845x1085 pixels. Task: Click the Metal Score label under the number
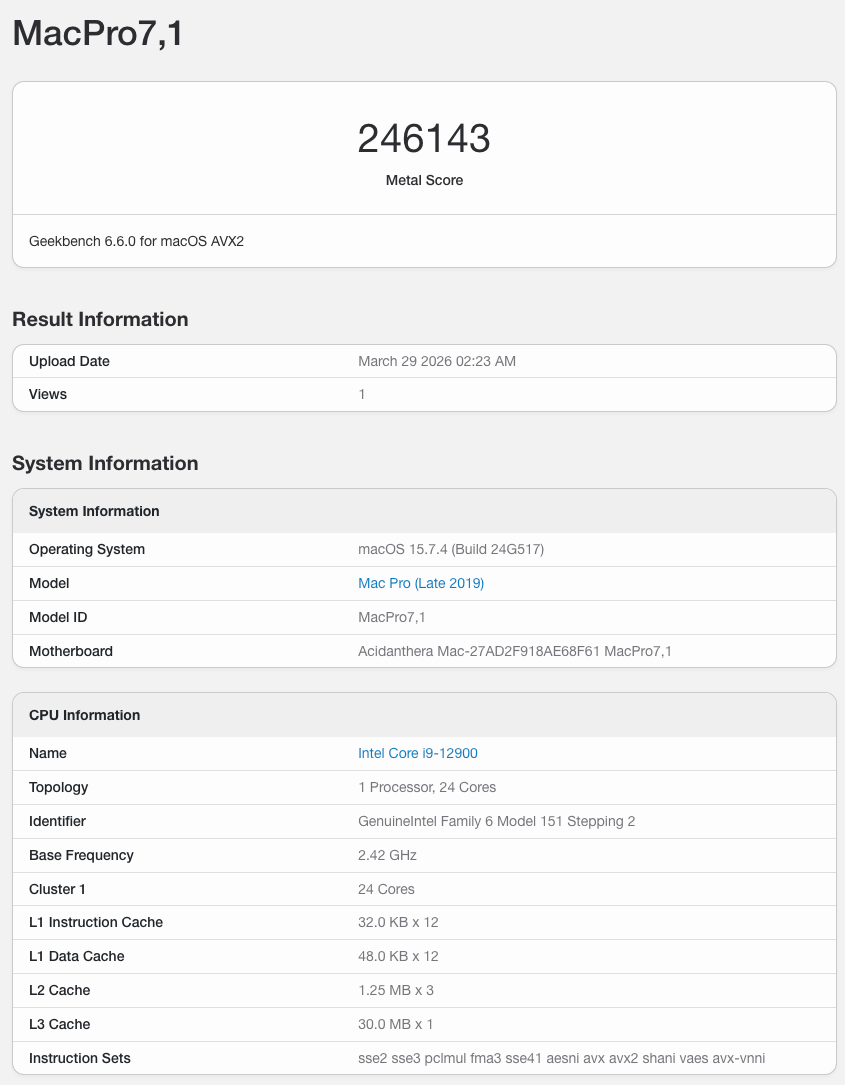pyautogui.click(x=424, y=180)
